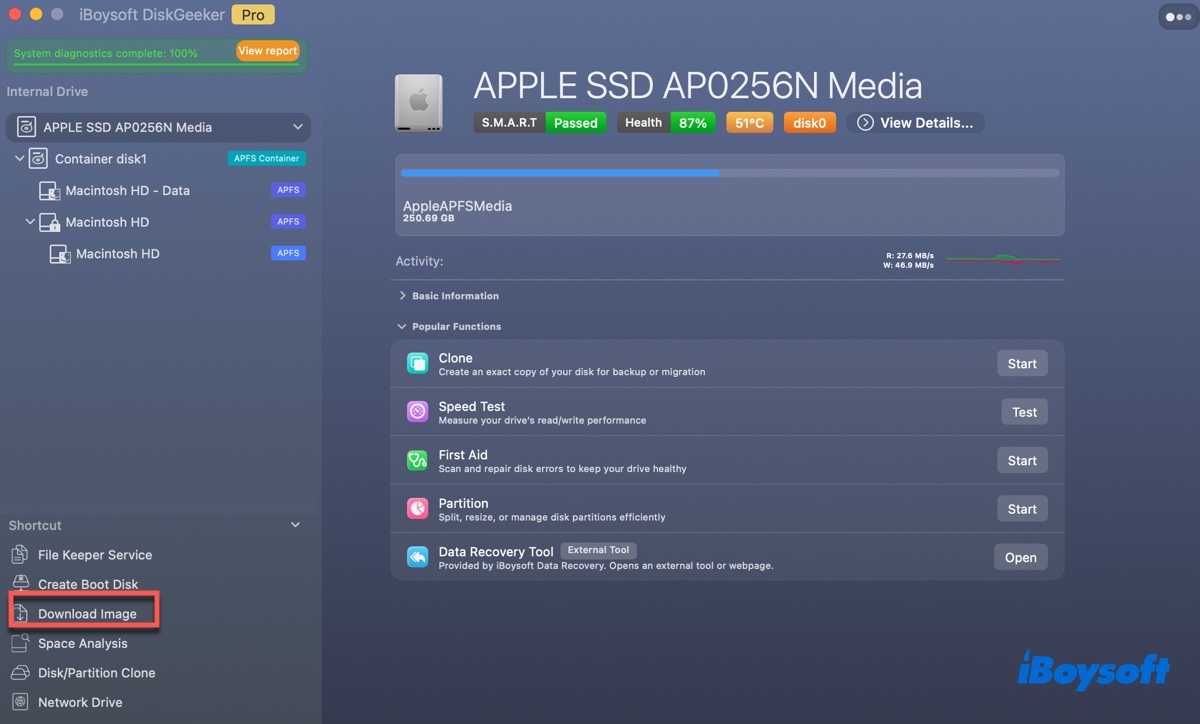Screen dimensions: 1200x724
Task: Click the disk0 identifier badge
Action: coord(809,123)
